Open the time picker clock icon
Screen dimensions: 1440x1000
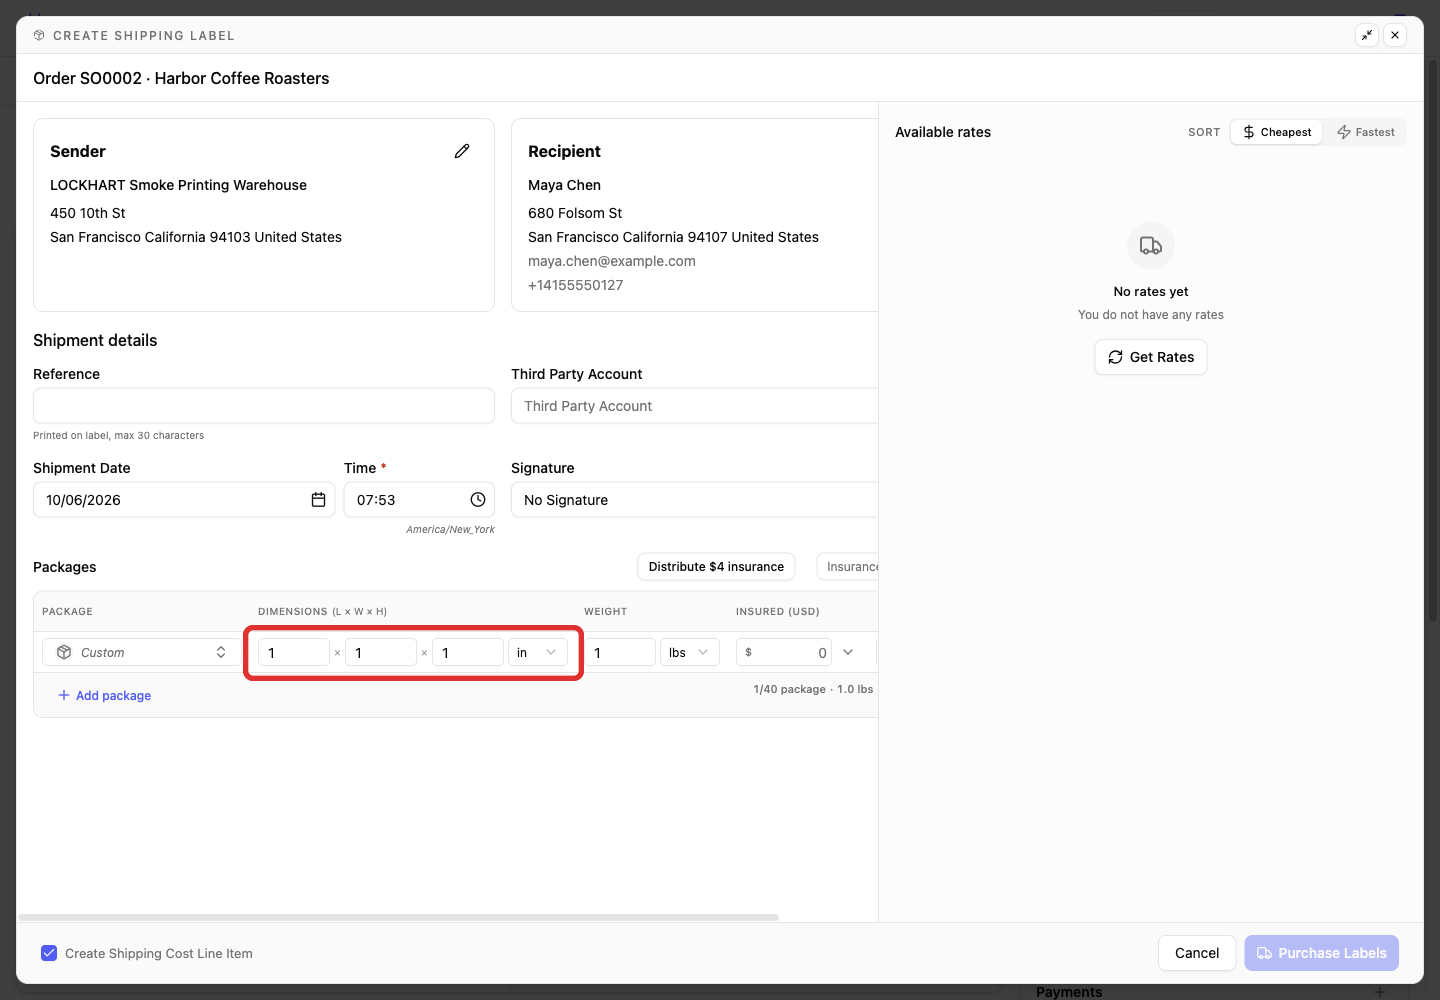pos(478,500)
